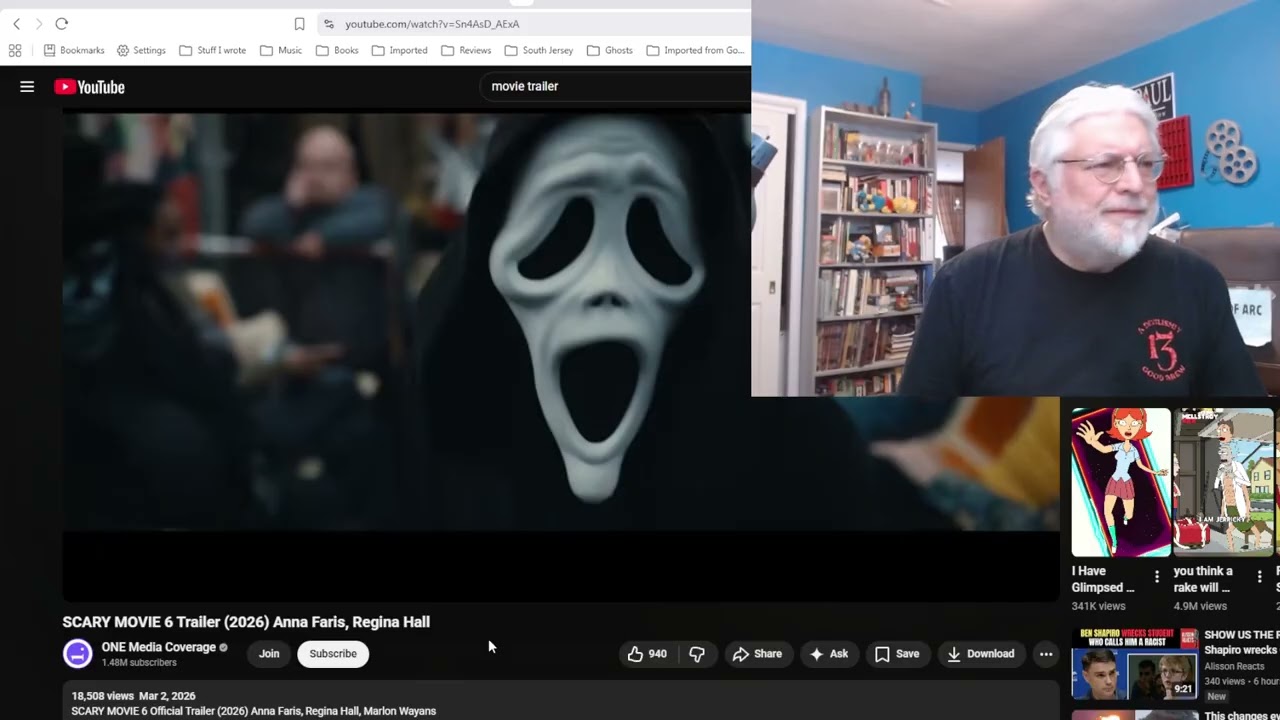This screenshot has height=720, width=1280.
Task: Open Music bookmark folder
Action: 280,50
